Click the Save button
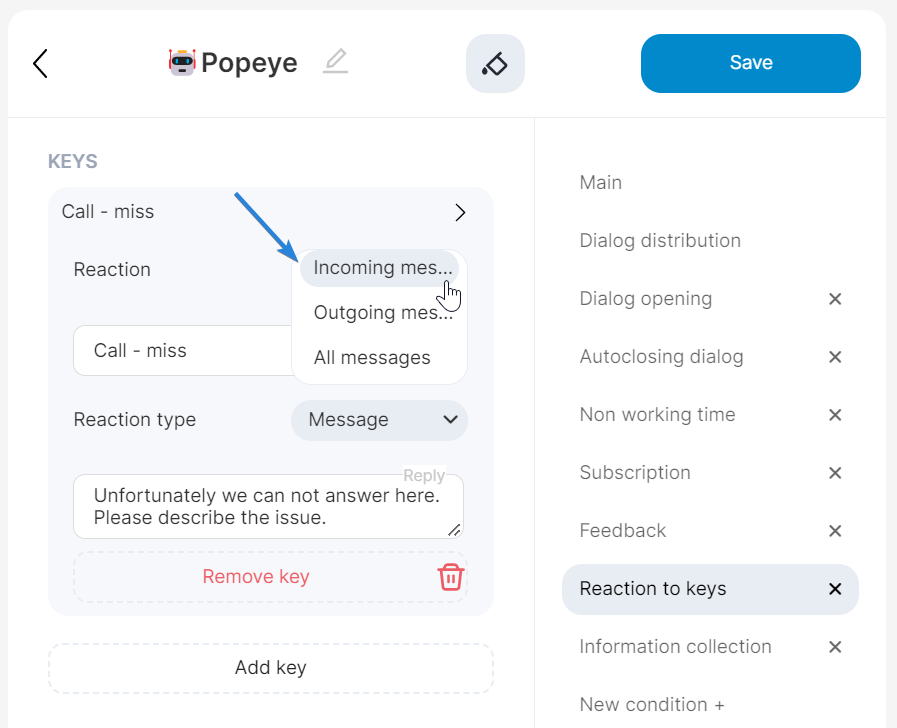Image resolution: width=897 pixels, height=728 pixels. 750,62
